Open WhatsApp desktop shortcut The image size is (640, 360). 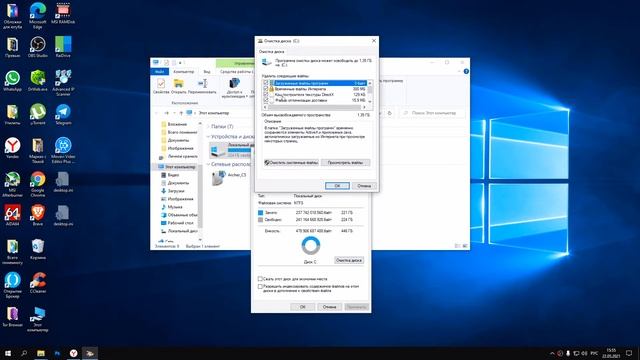12,81
